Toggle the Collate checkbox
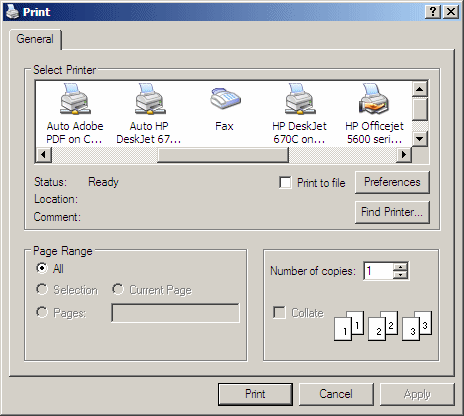Viewport: 464px width, 416px height. coord(279,313)
